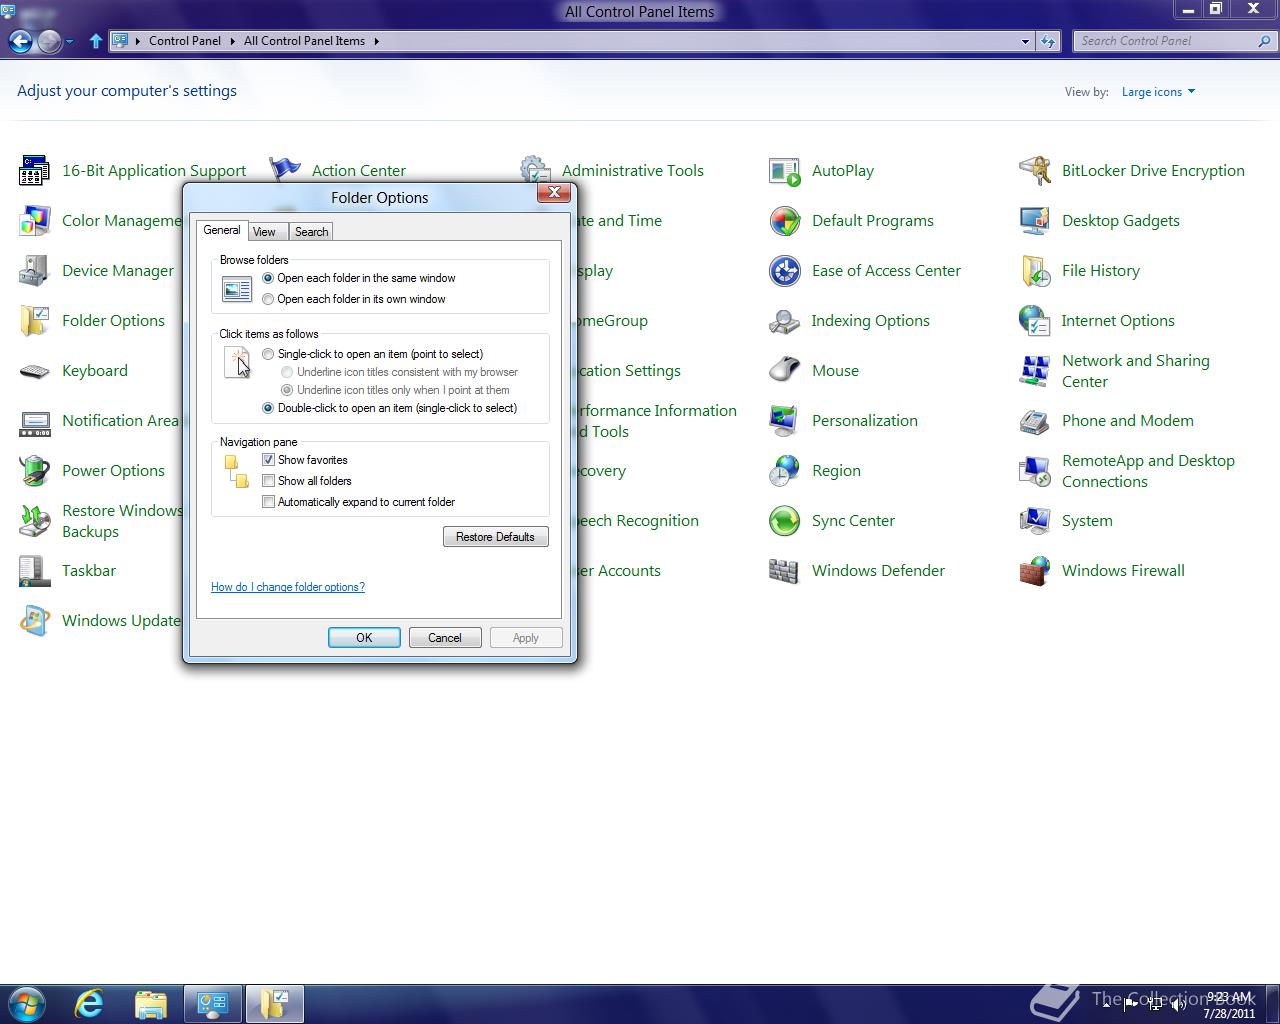This screenshot has width=1280, height=1024.
Task: Enable Automatically expand to current folder
Action: 268,502
